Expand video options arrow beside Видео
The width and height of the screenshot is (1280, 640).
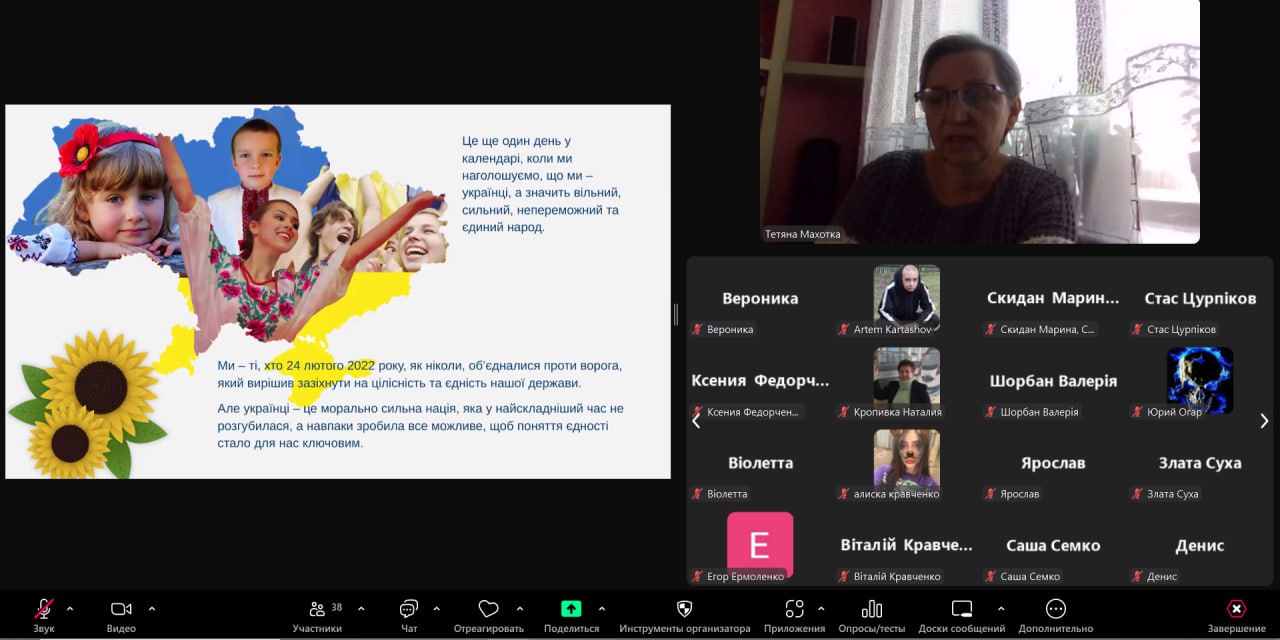pos(152,608)
